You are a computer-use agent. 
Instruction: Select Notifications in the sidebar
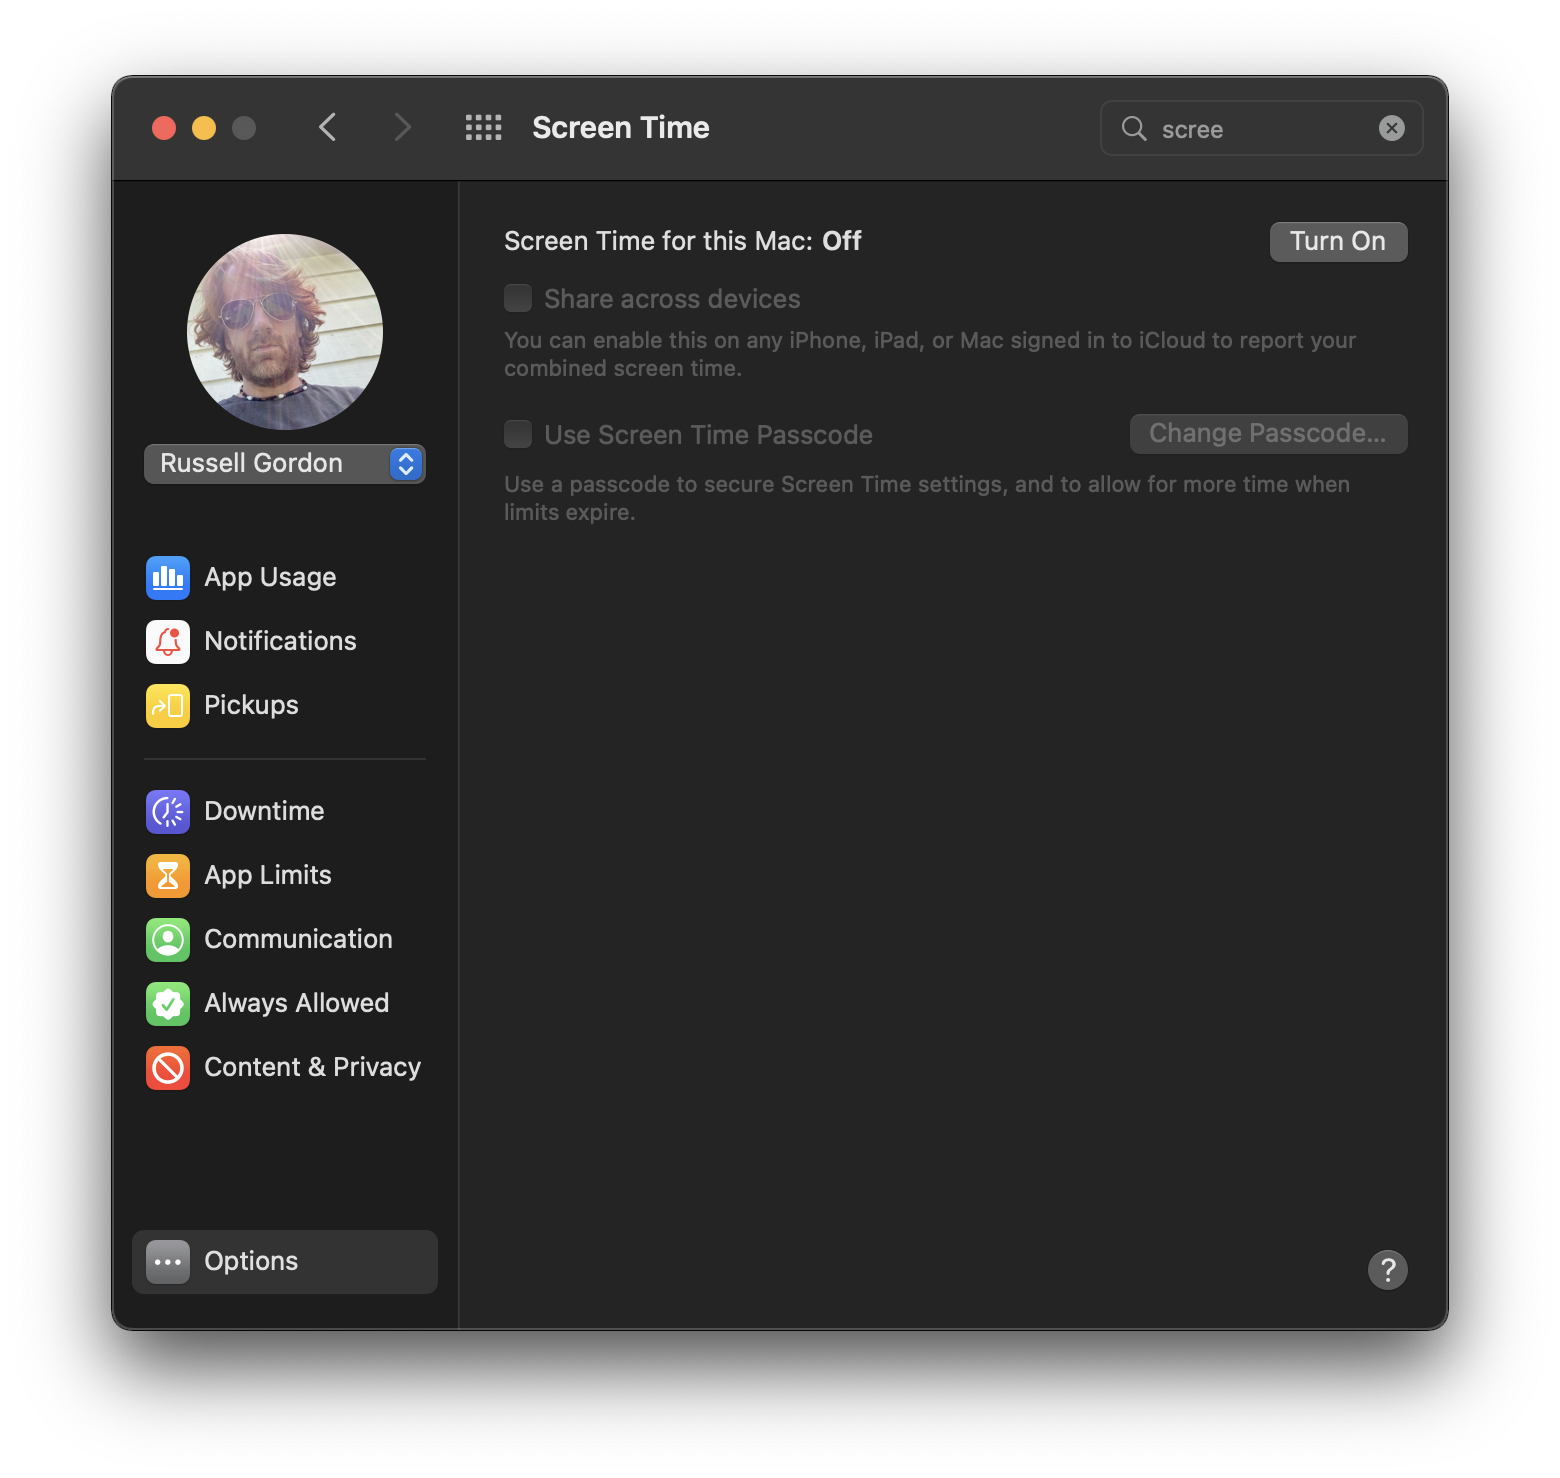[x=285, y=641]
